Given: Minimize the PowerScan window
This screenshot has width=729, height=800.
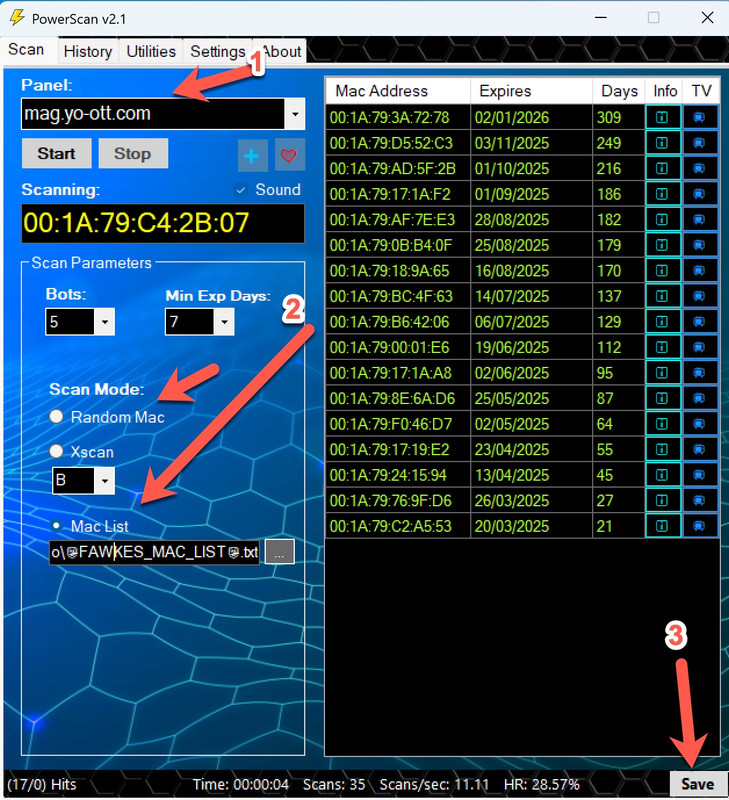Looking at the screenshot, I should pyautogui.click(x=601, y=18).
